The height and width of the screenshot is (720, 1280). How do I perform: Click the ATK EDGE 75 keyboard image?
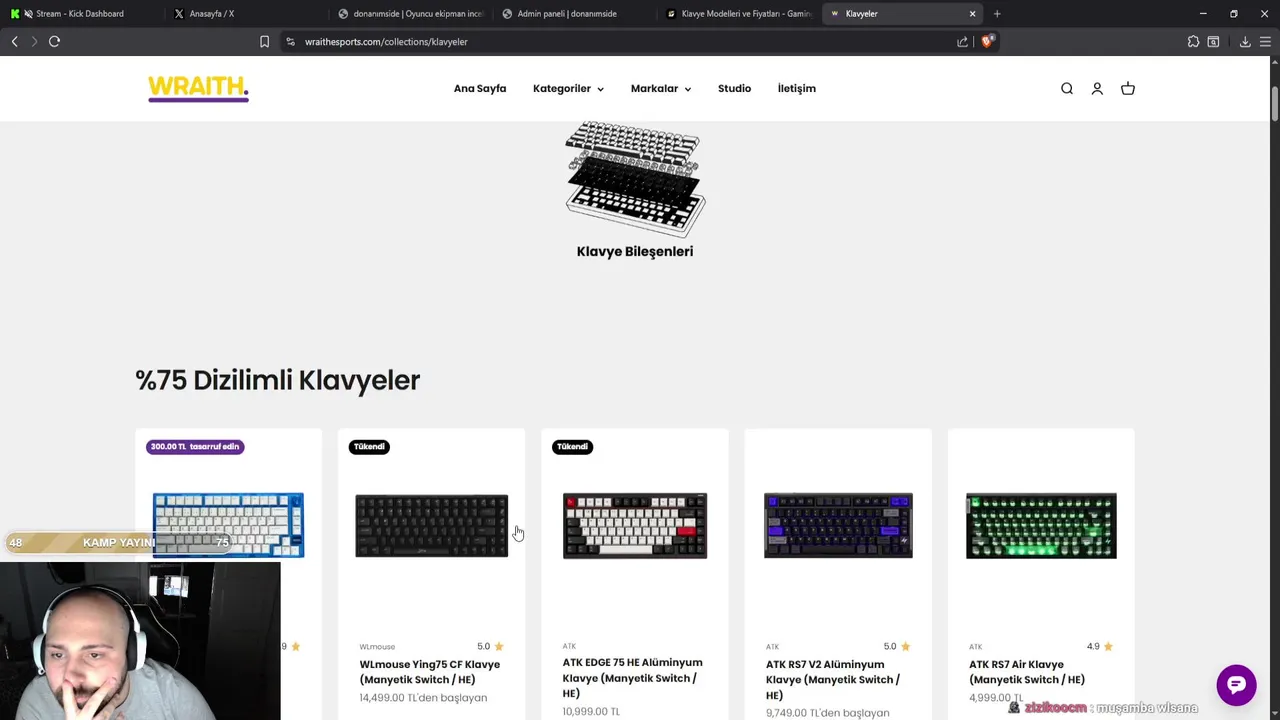[635, 525]
